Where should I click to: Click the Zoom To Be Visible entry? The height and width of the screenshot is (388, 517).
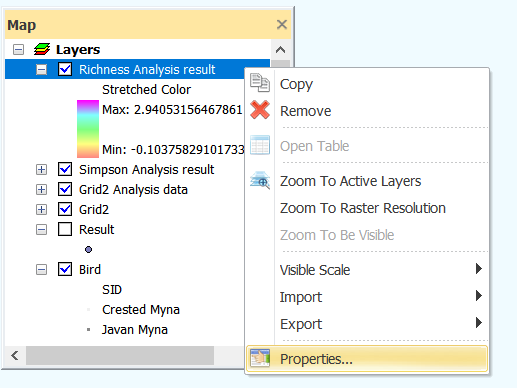367,235
